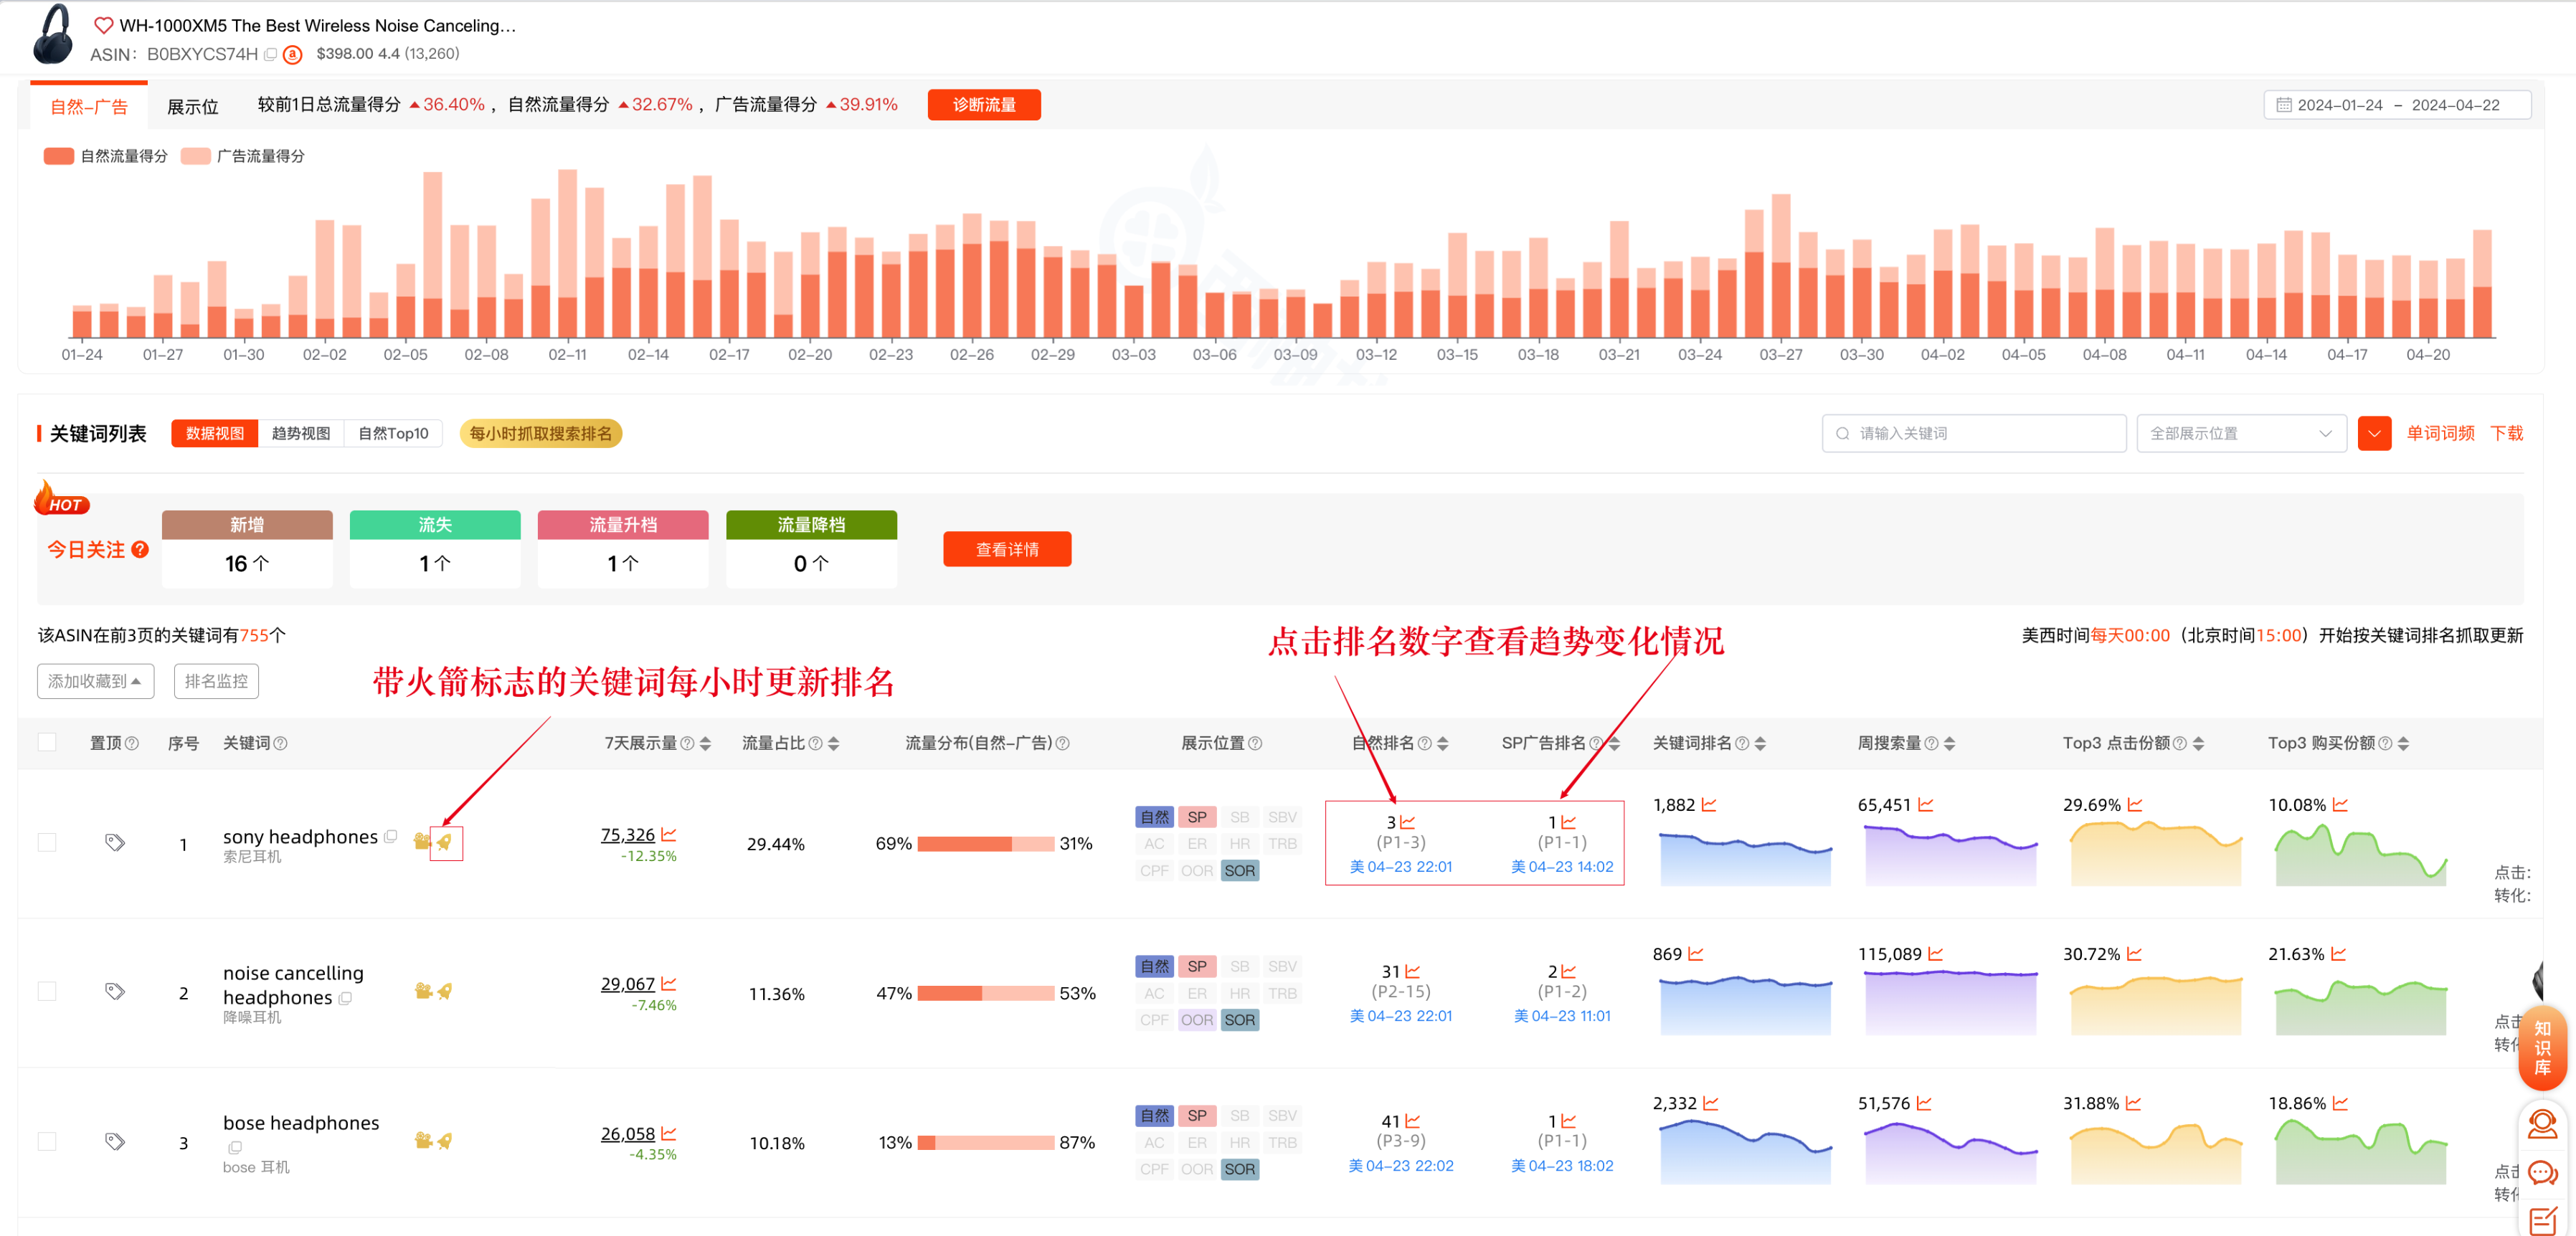The image size is (2576, 1236).
Task: Sort by Top3 点击份额 column arrows
Action: 2198,743
